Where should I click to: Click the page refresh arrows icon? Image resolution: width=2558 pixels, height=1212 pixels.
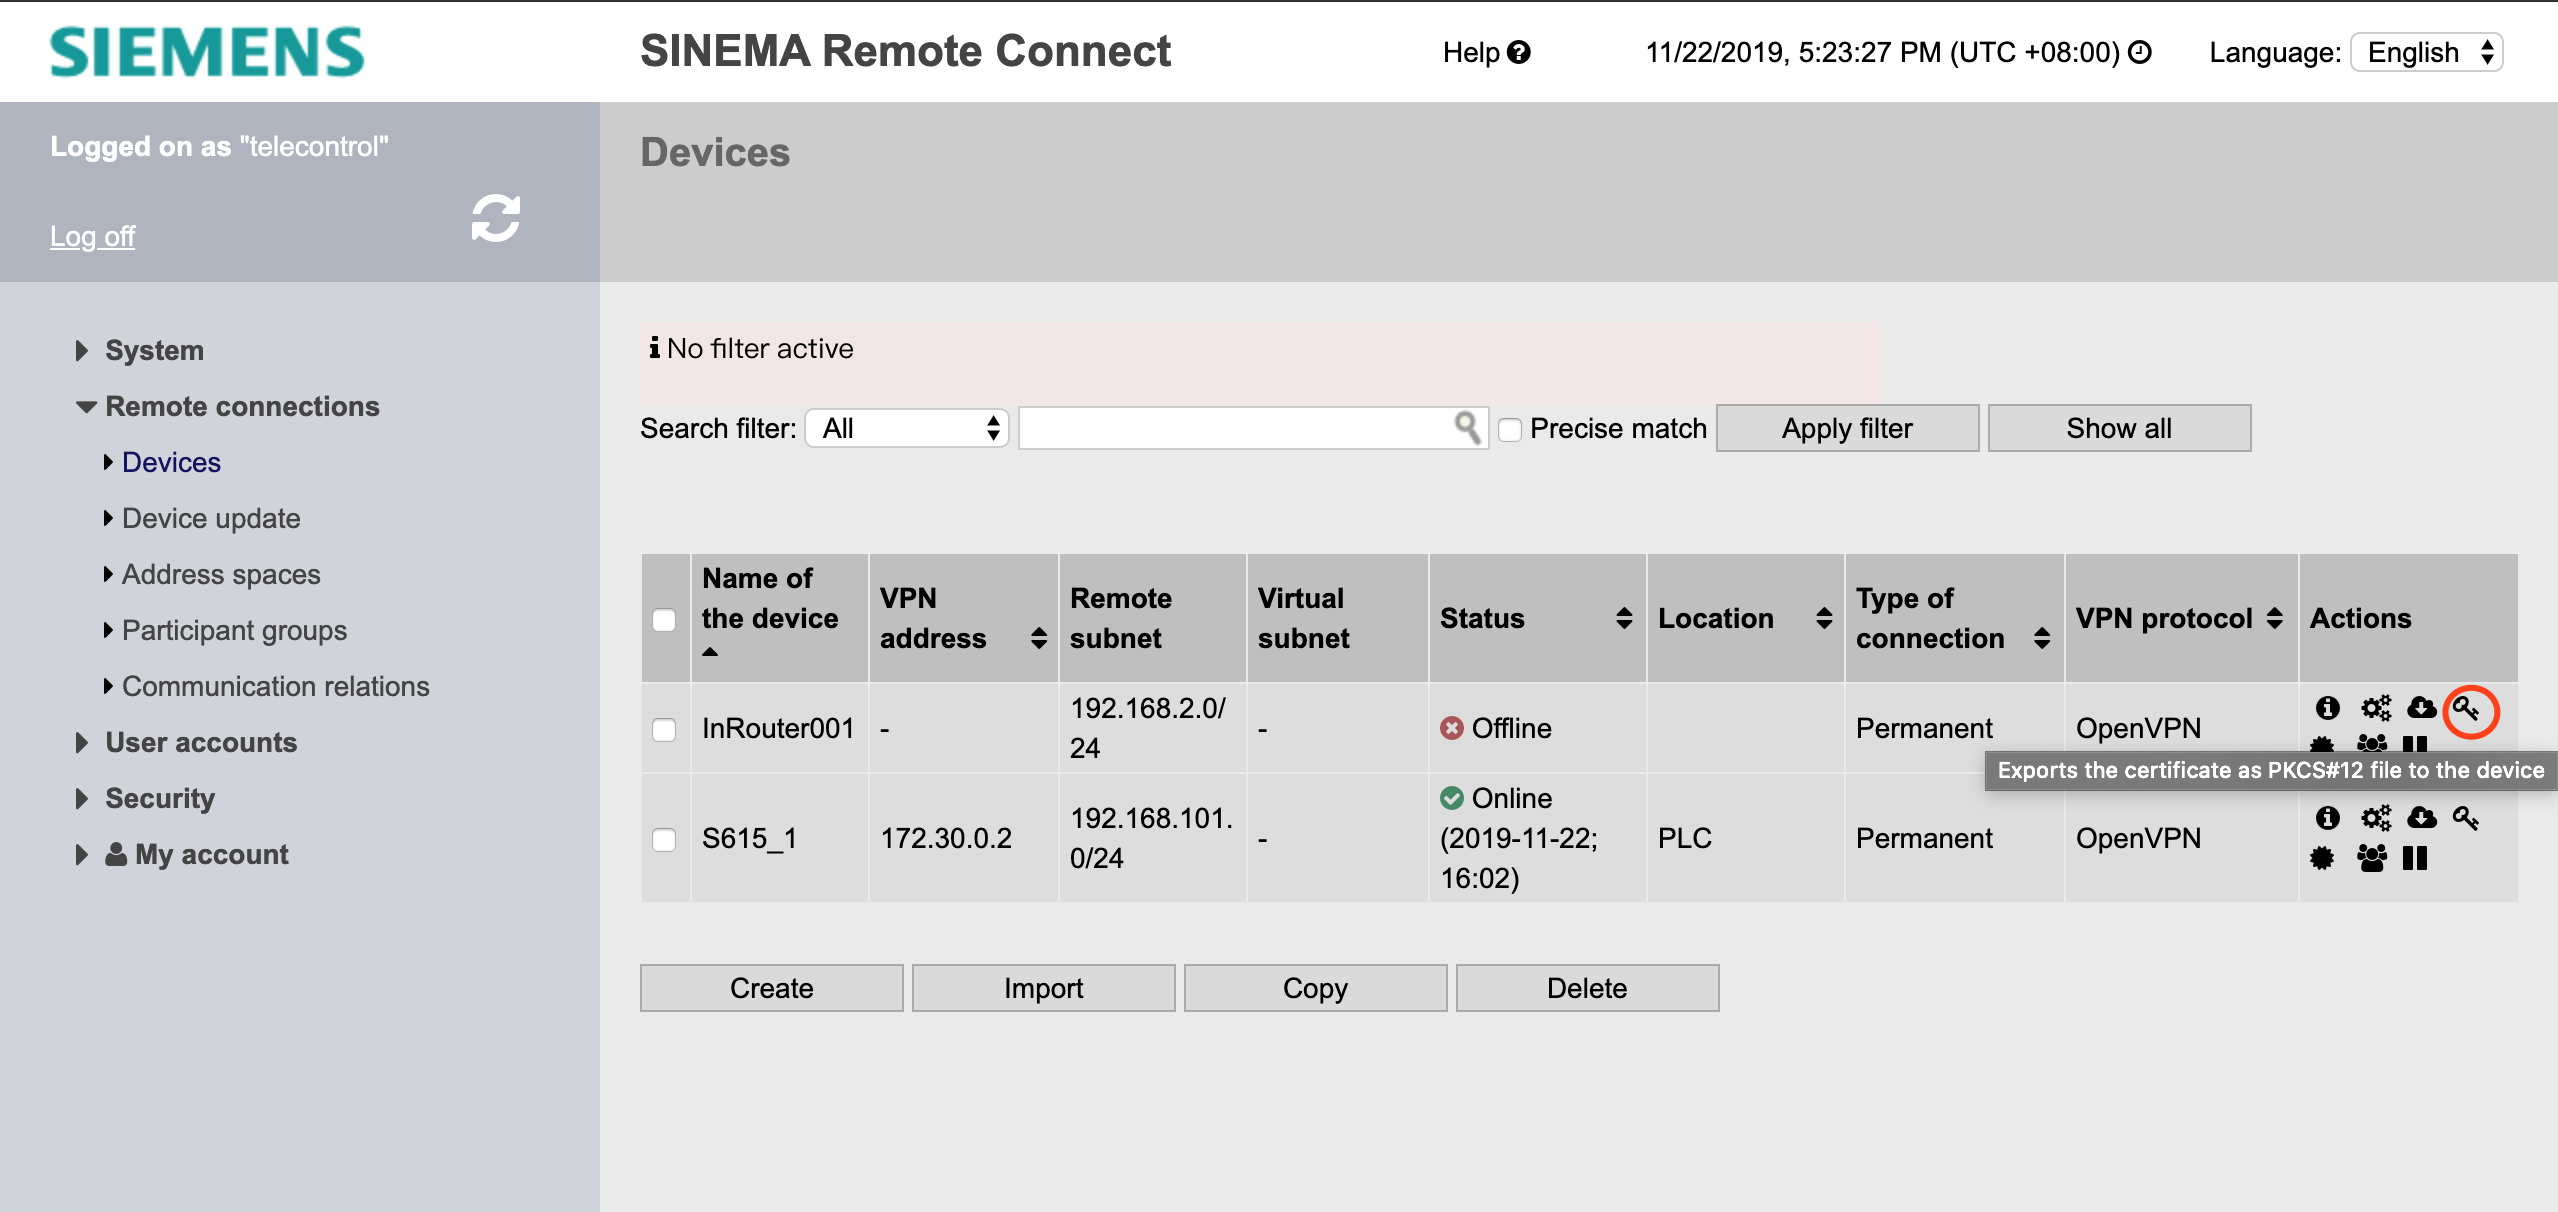coord(496,218)
